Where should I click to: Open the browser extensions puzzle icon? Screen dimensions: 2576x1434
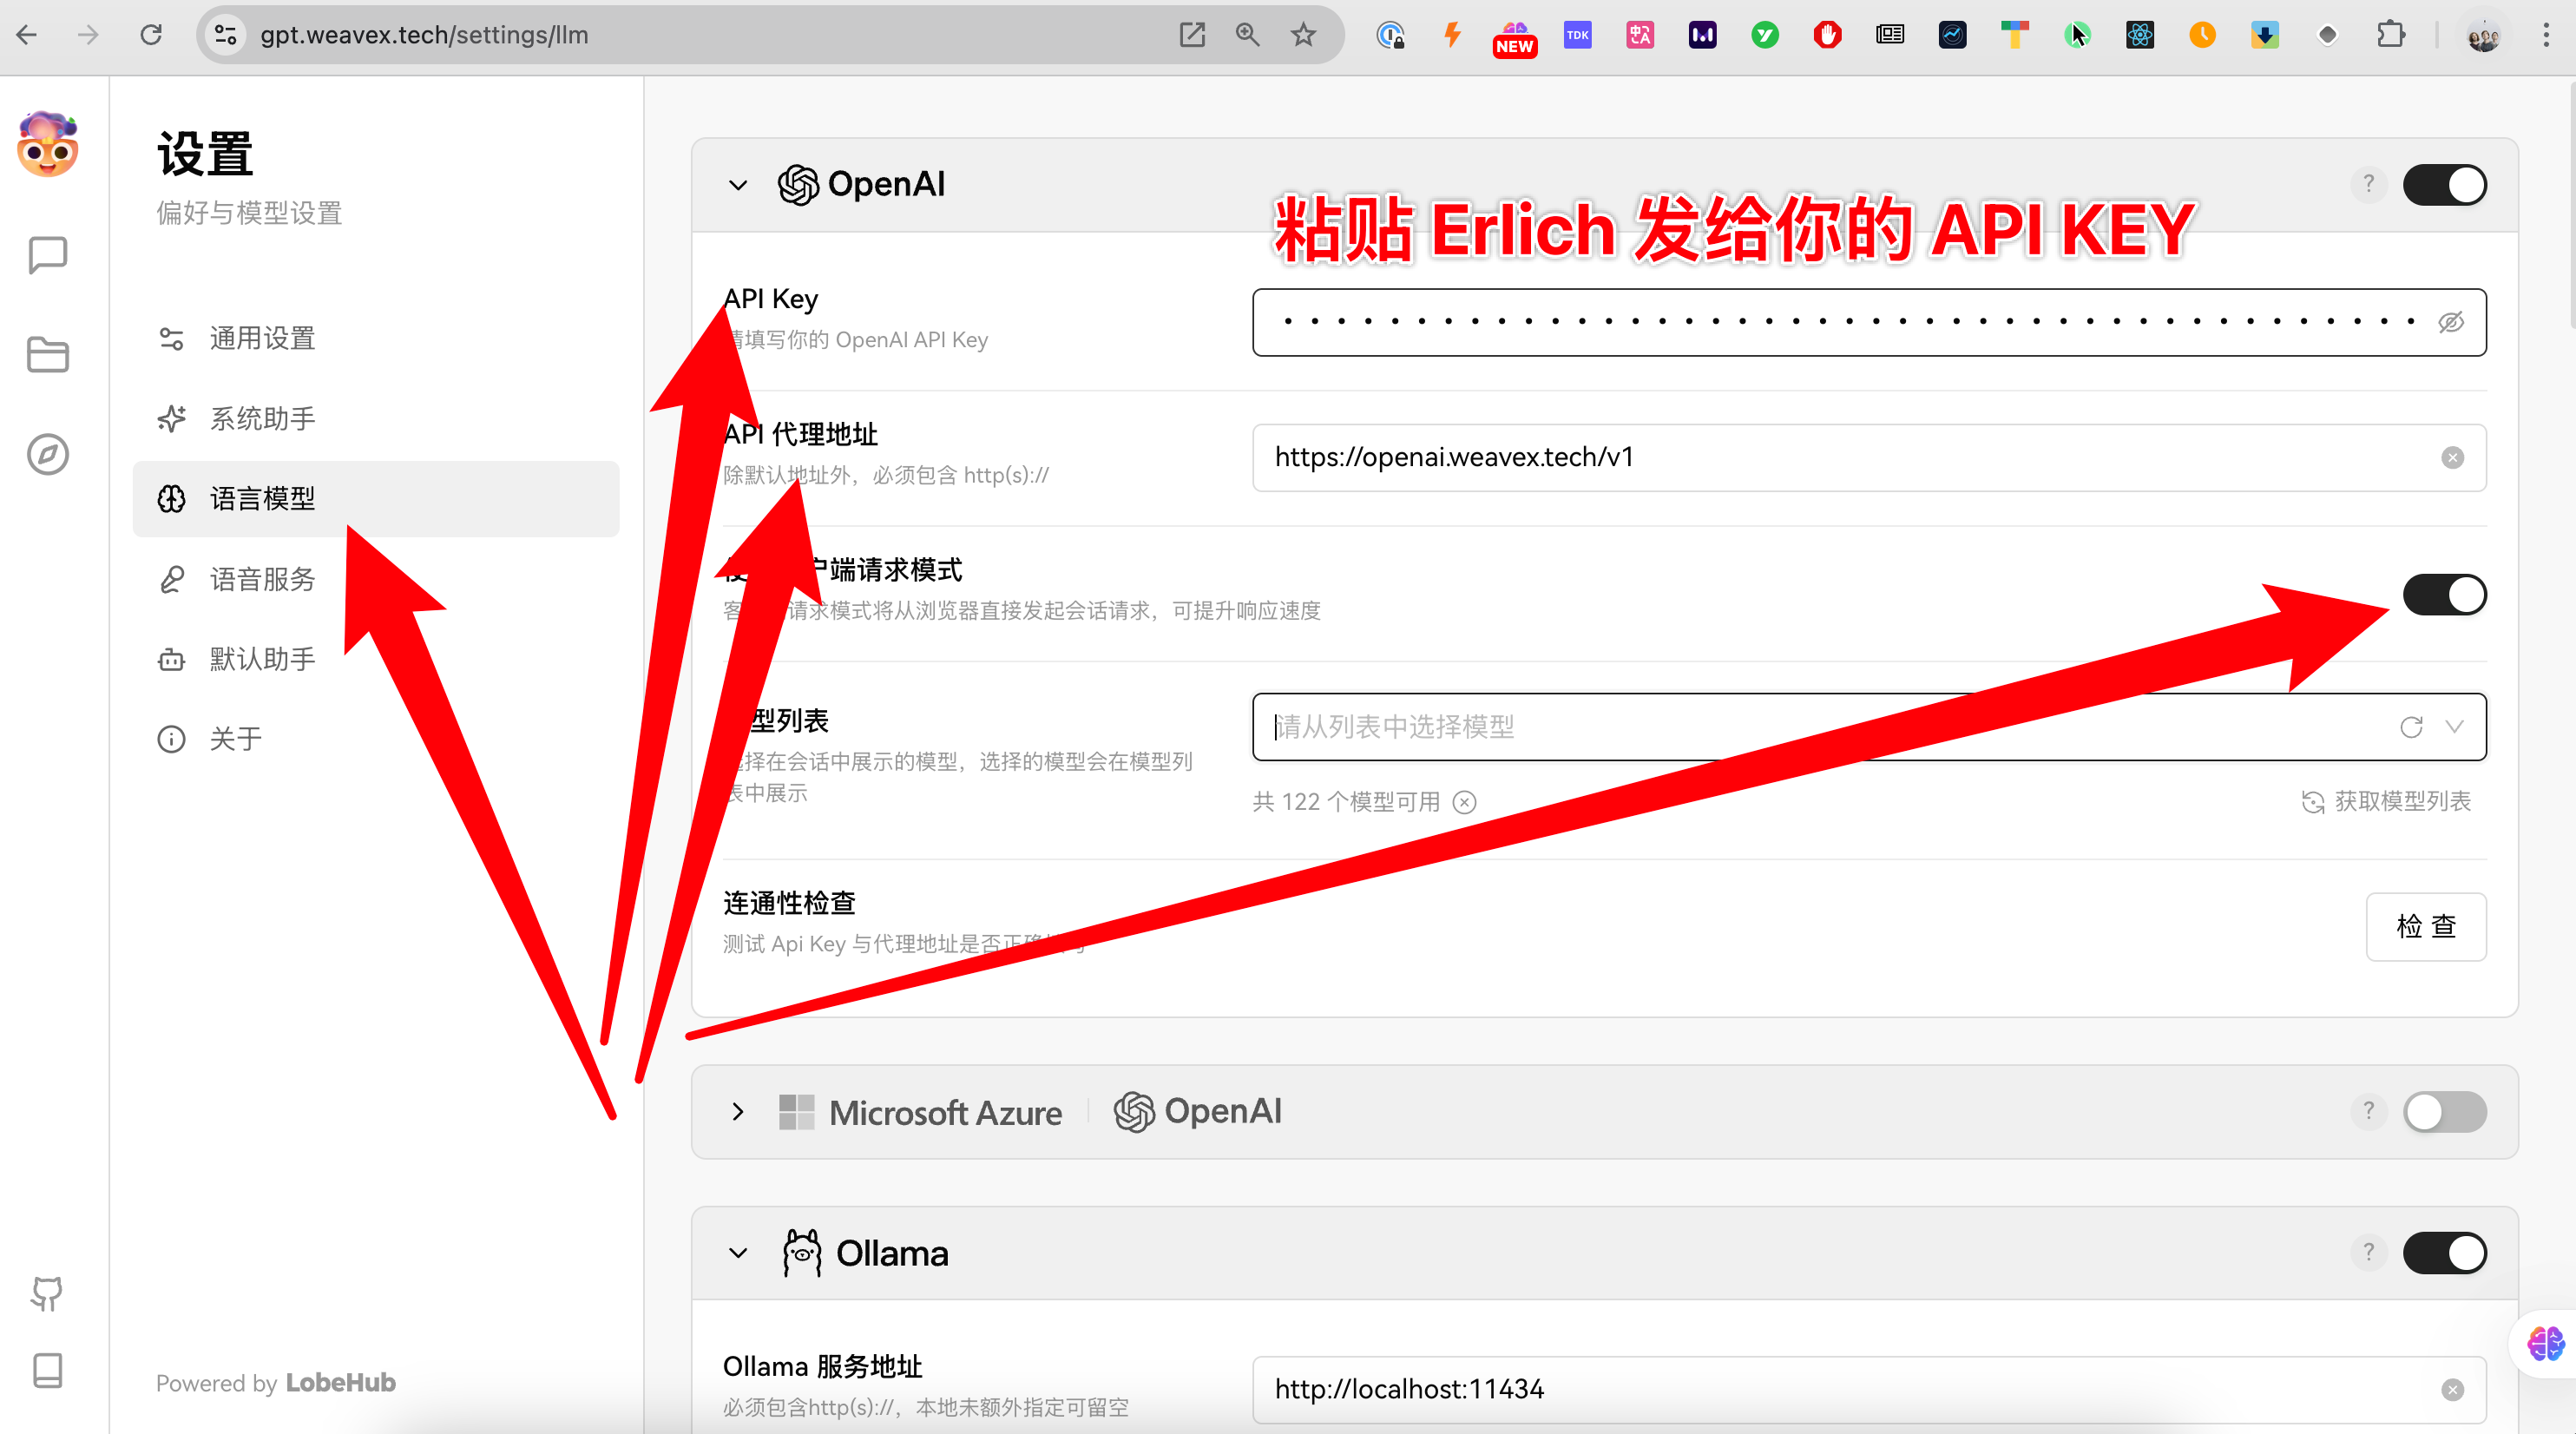pos(2390,35)
